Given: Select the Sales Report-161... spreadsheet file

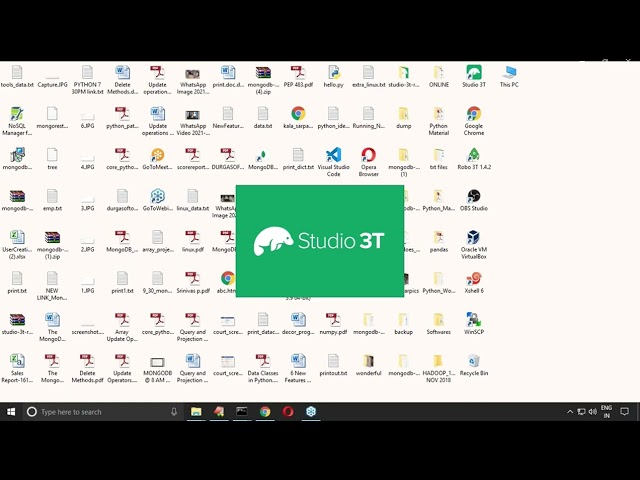Looking at the screenshot, I should point(17,368).
